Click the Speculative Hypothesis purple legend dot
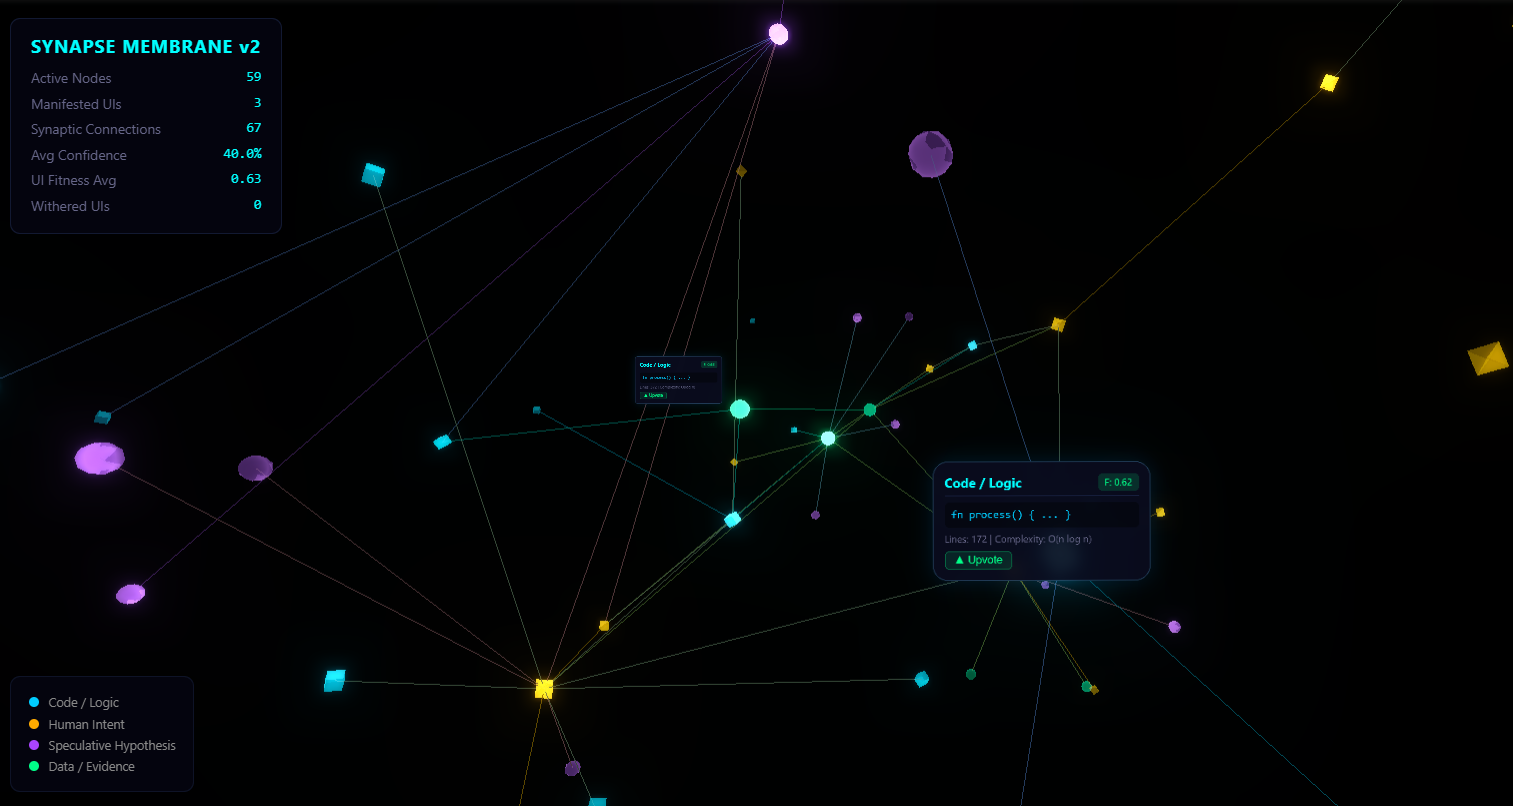The height and width of the screenshot is (806, 1513). click(34, 745)
